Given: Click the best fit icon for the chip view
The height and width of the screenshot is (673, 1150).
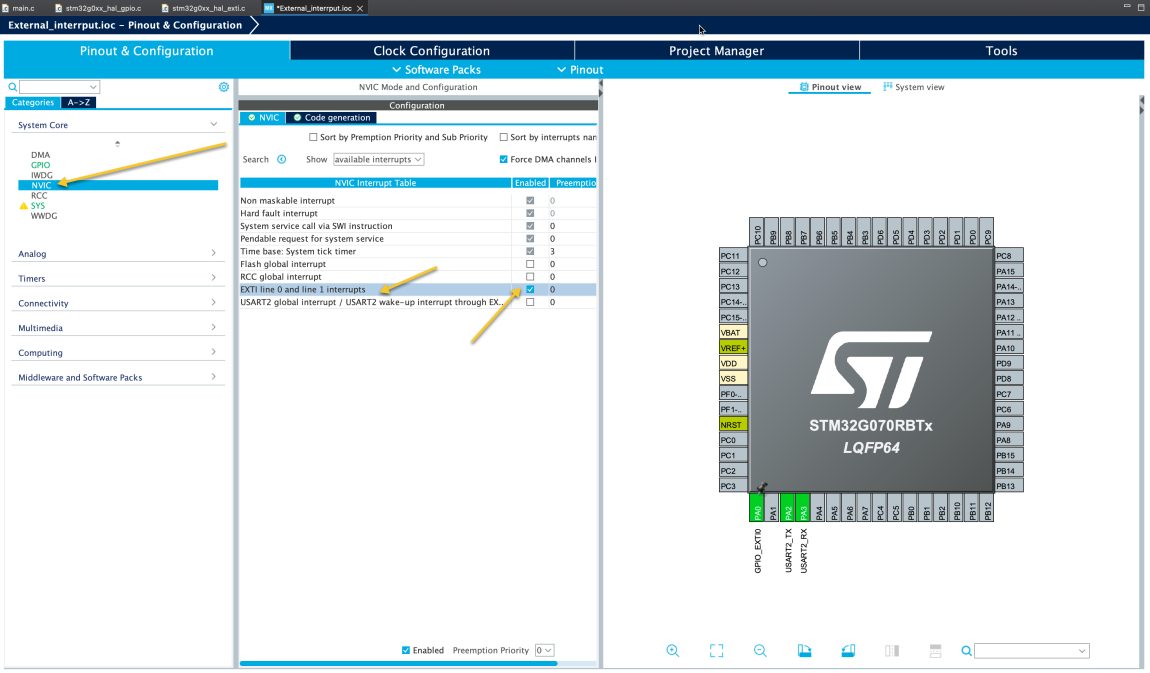Looking at the screenshot, I should 716,650.
